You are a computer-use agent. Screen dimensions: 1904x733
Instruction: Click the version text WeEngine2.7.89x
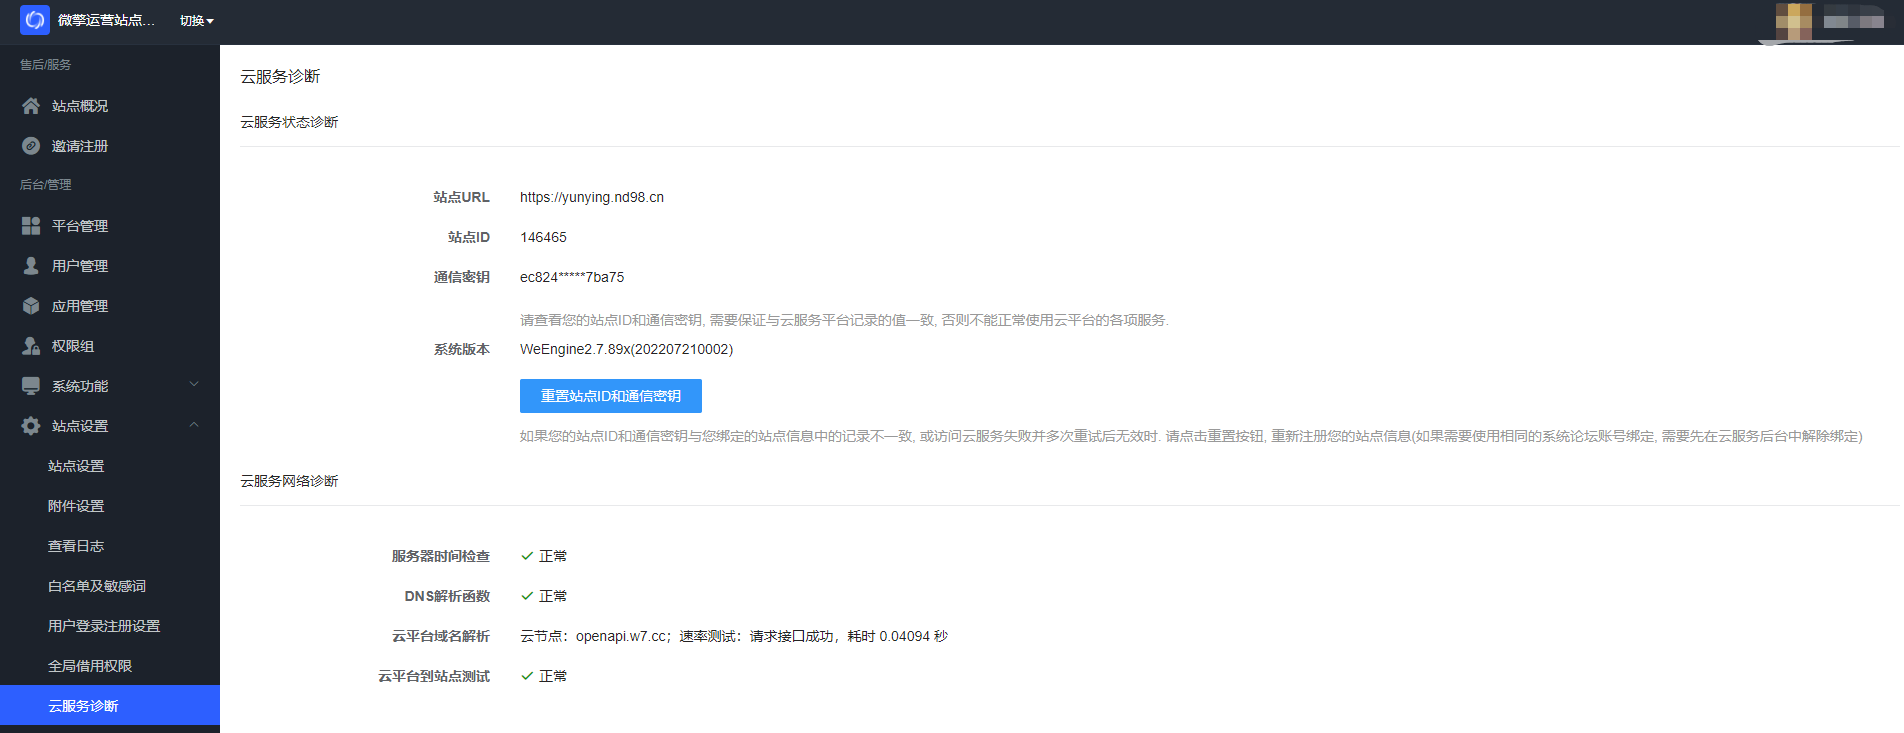pyautogui.click(x=626, y=349)
